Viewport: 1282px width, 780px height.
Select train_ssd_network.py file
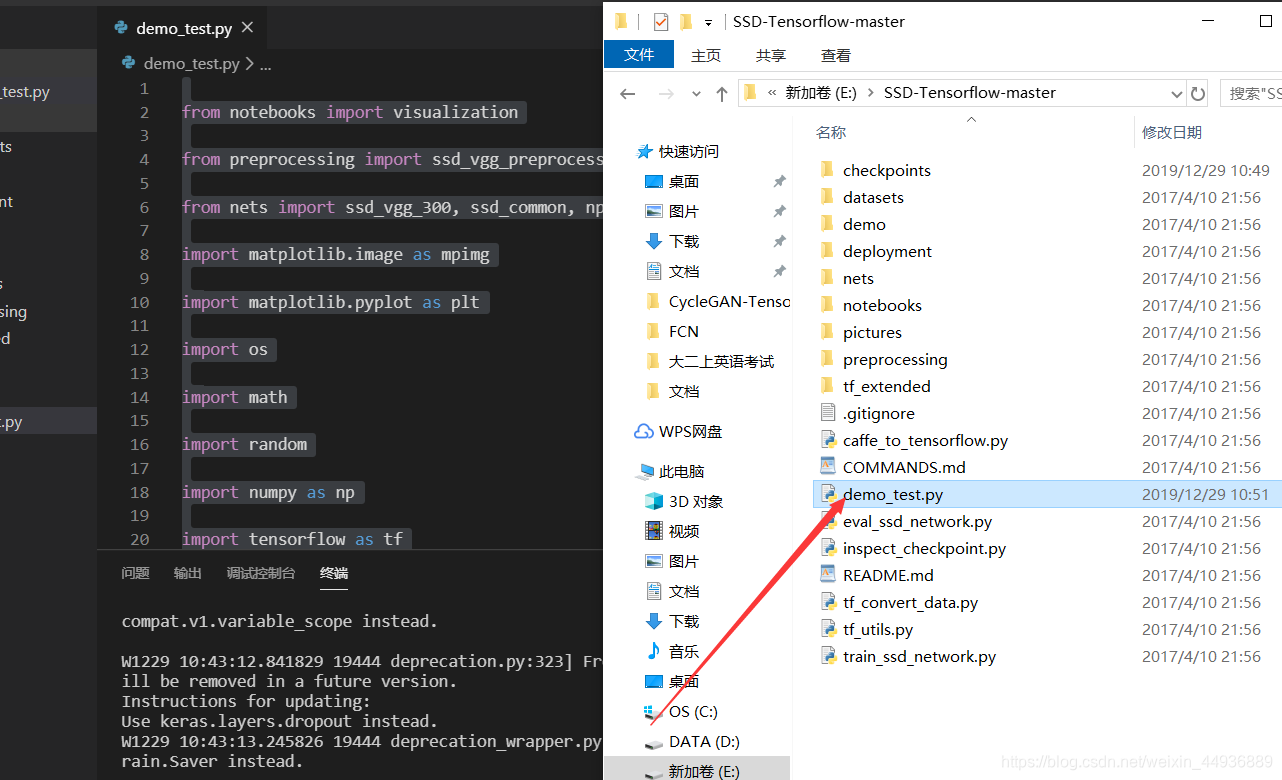click(x=919, y=656)
